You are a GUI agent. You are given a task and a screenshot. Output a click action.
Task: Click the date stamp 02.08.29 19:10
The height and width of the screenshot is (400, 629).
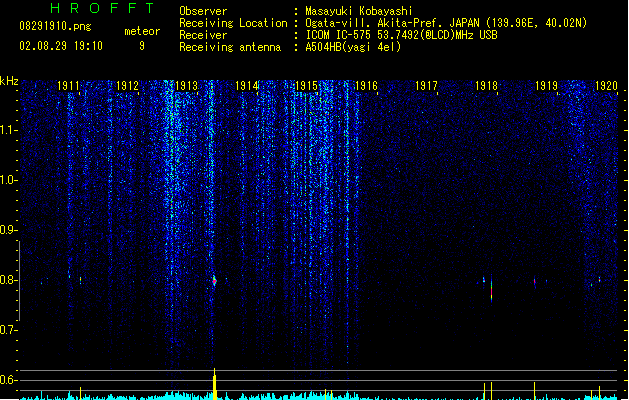tap(61, 46)
